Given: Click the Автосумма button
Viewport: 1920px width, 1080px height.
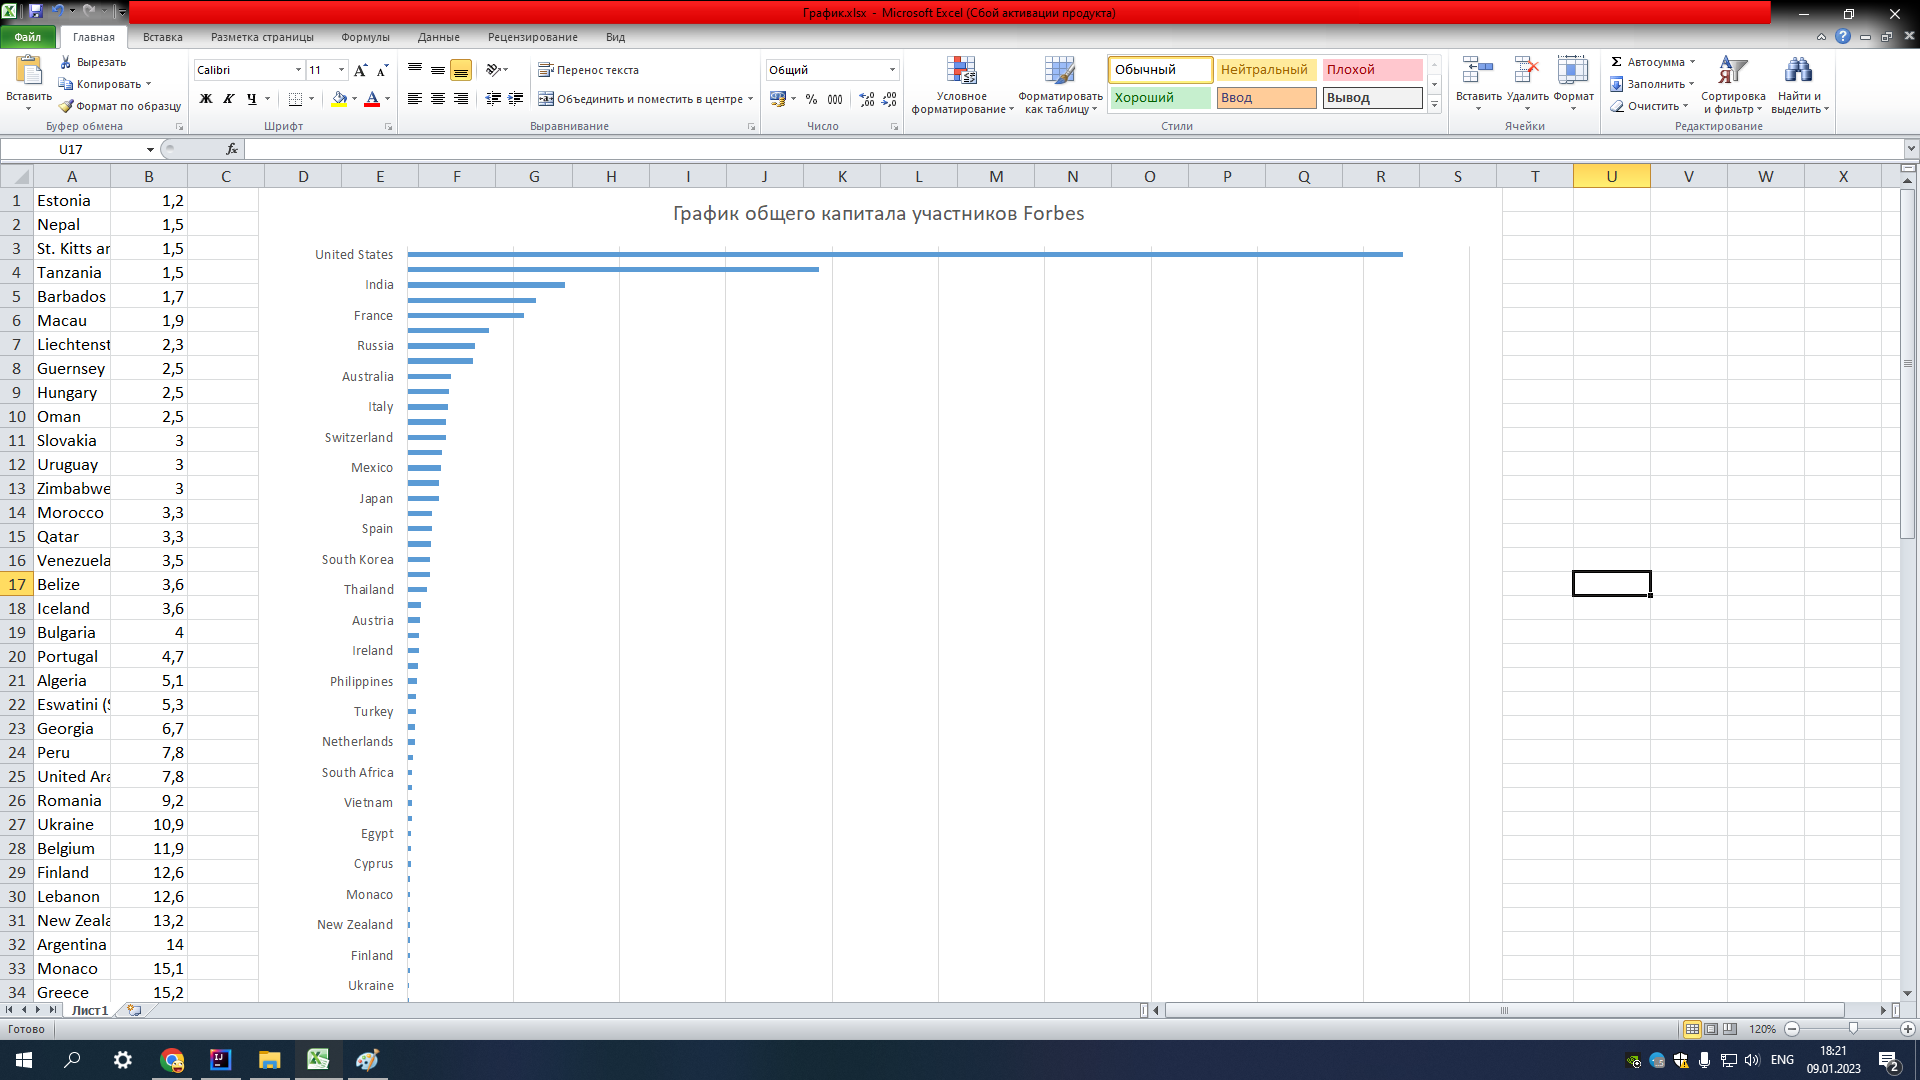Looking at the screenshot, I should point(1652,62).
